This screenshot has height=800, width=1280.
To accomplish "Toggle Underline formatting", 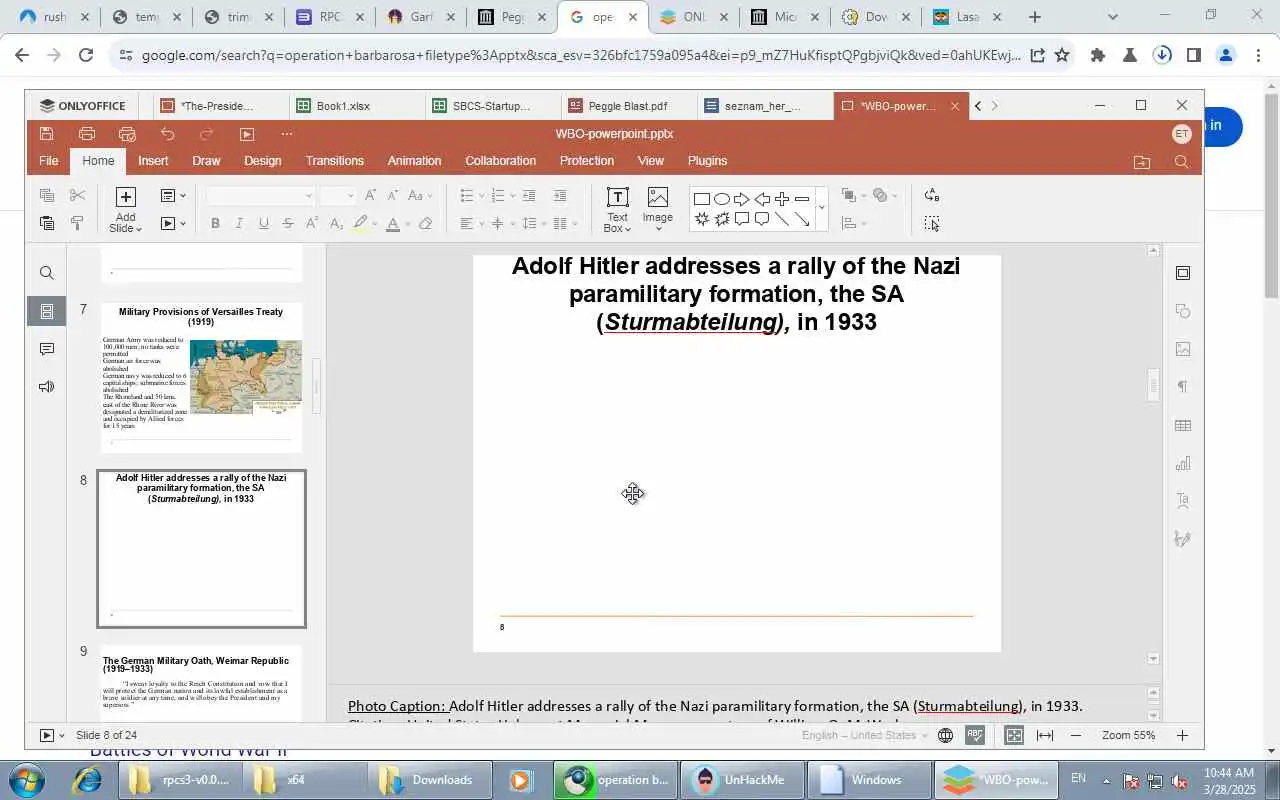I will tap(264, 224).
